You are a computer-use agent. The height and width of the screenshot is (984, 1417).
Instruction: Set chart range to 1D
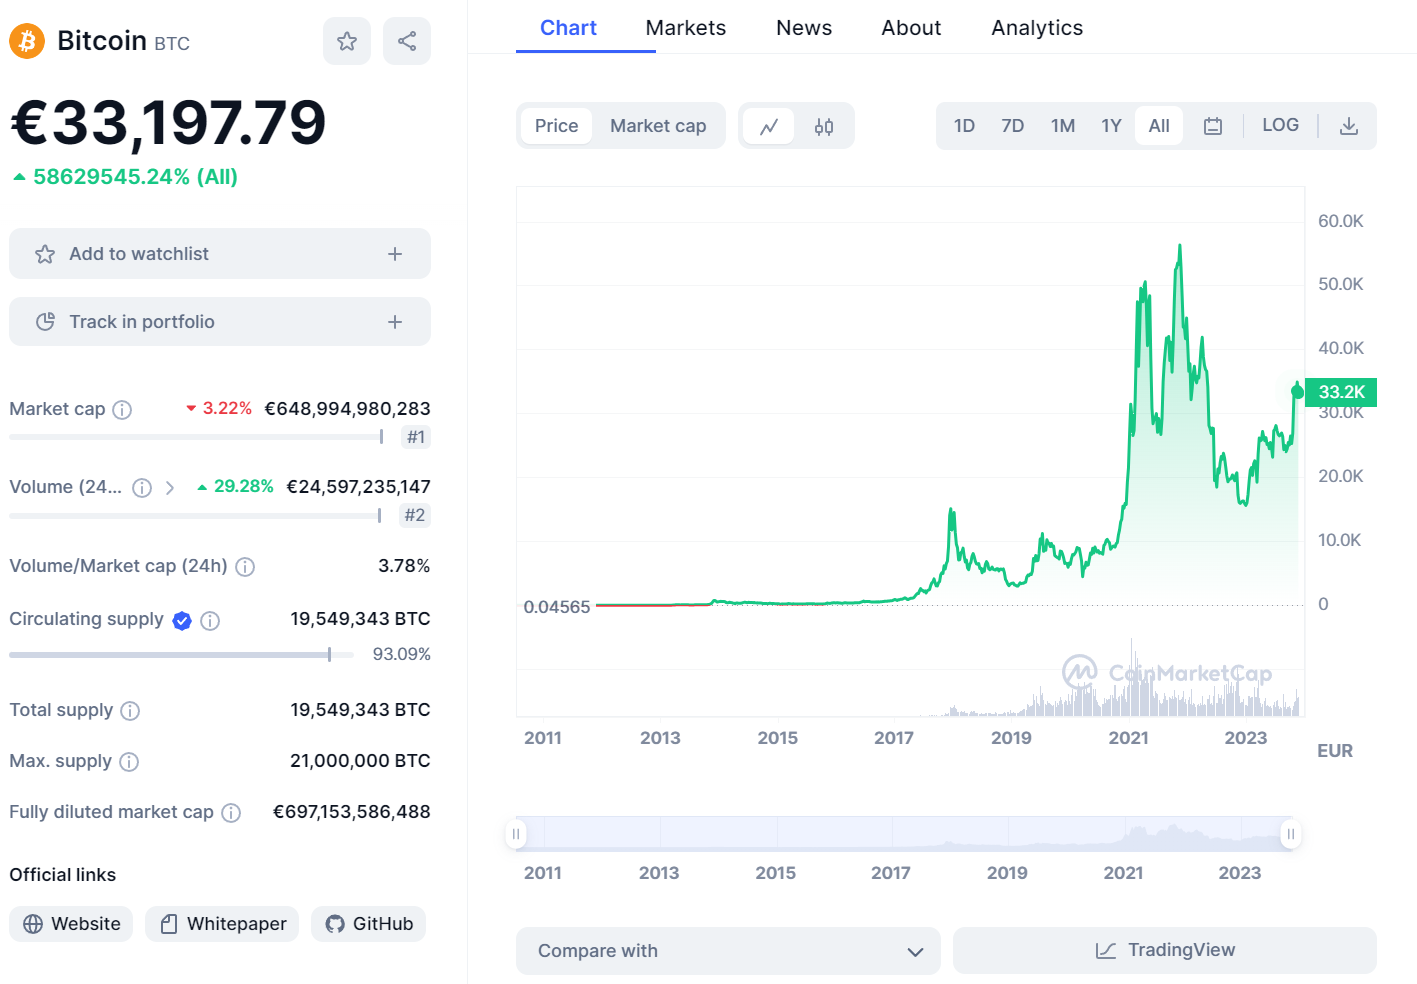point(964,126)
